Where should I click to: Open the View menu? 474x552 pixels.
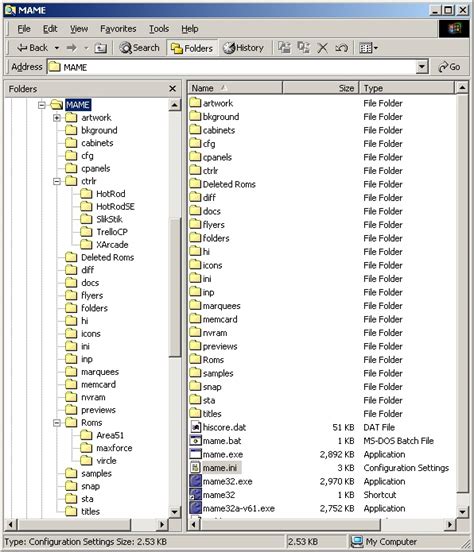point(79,29)
